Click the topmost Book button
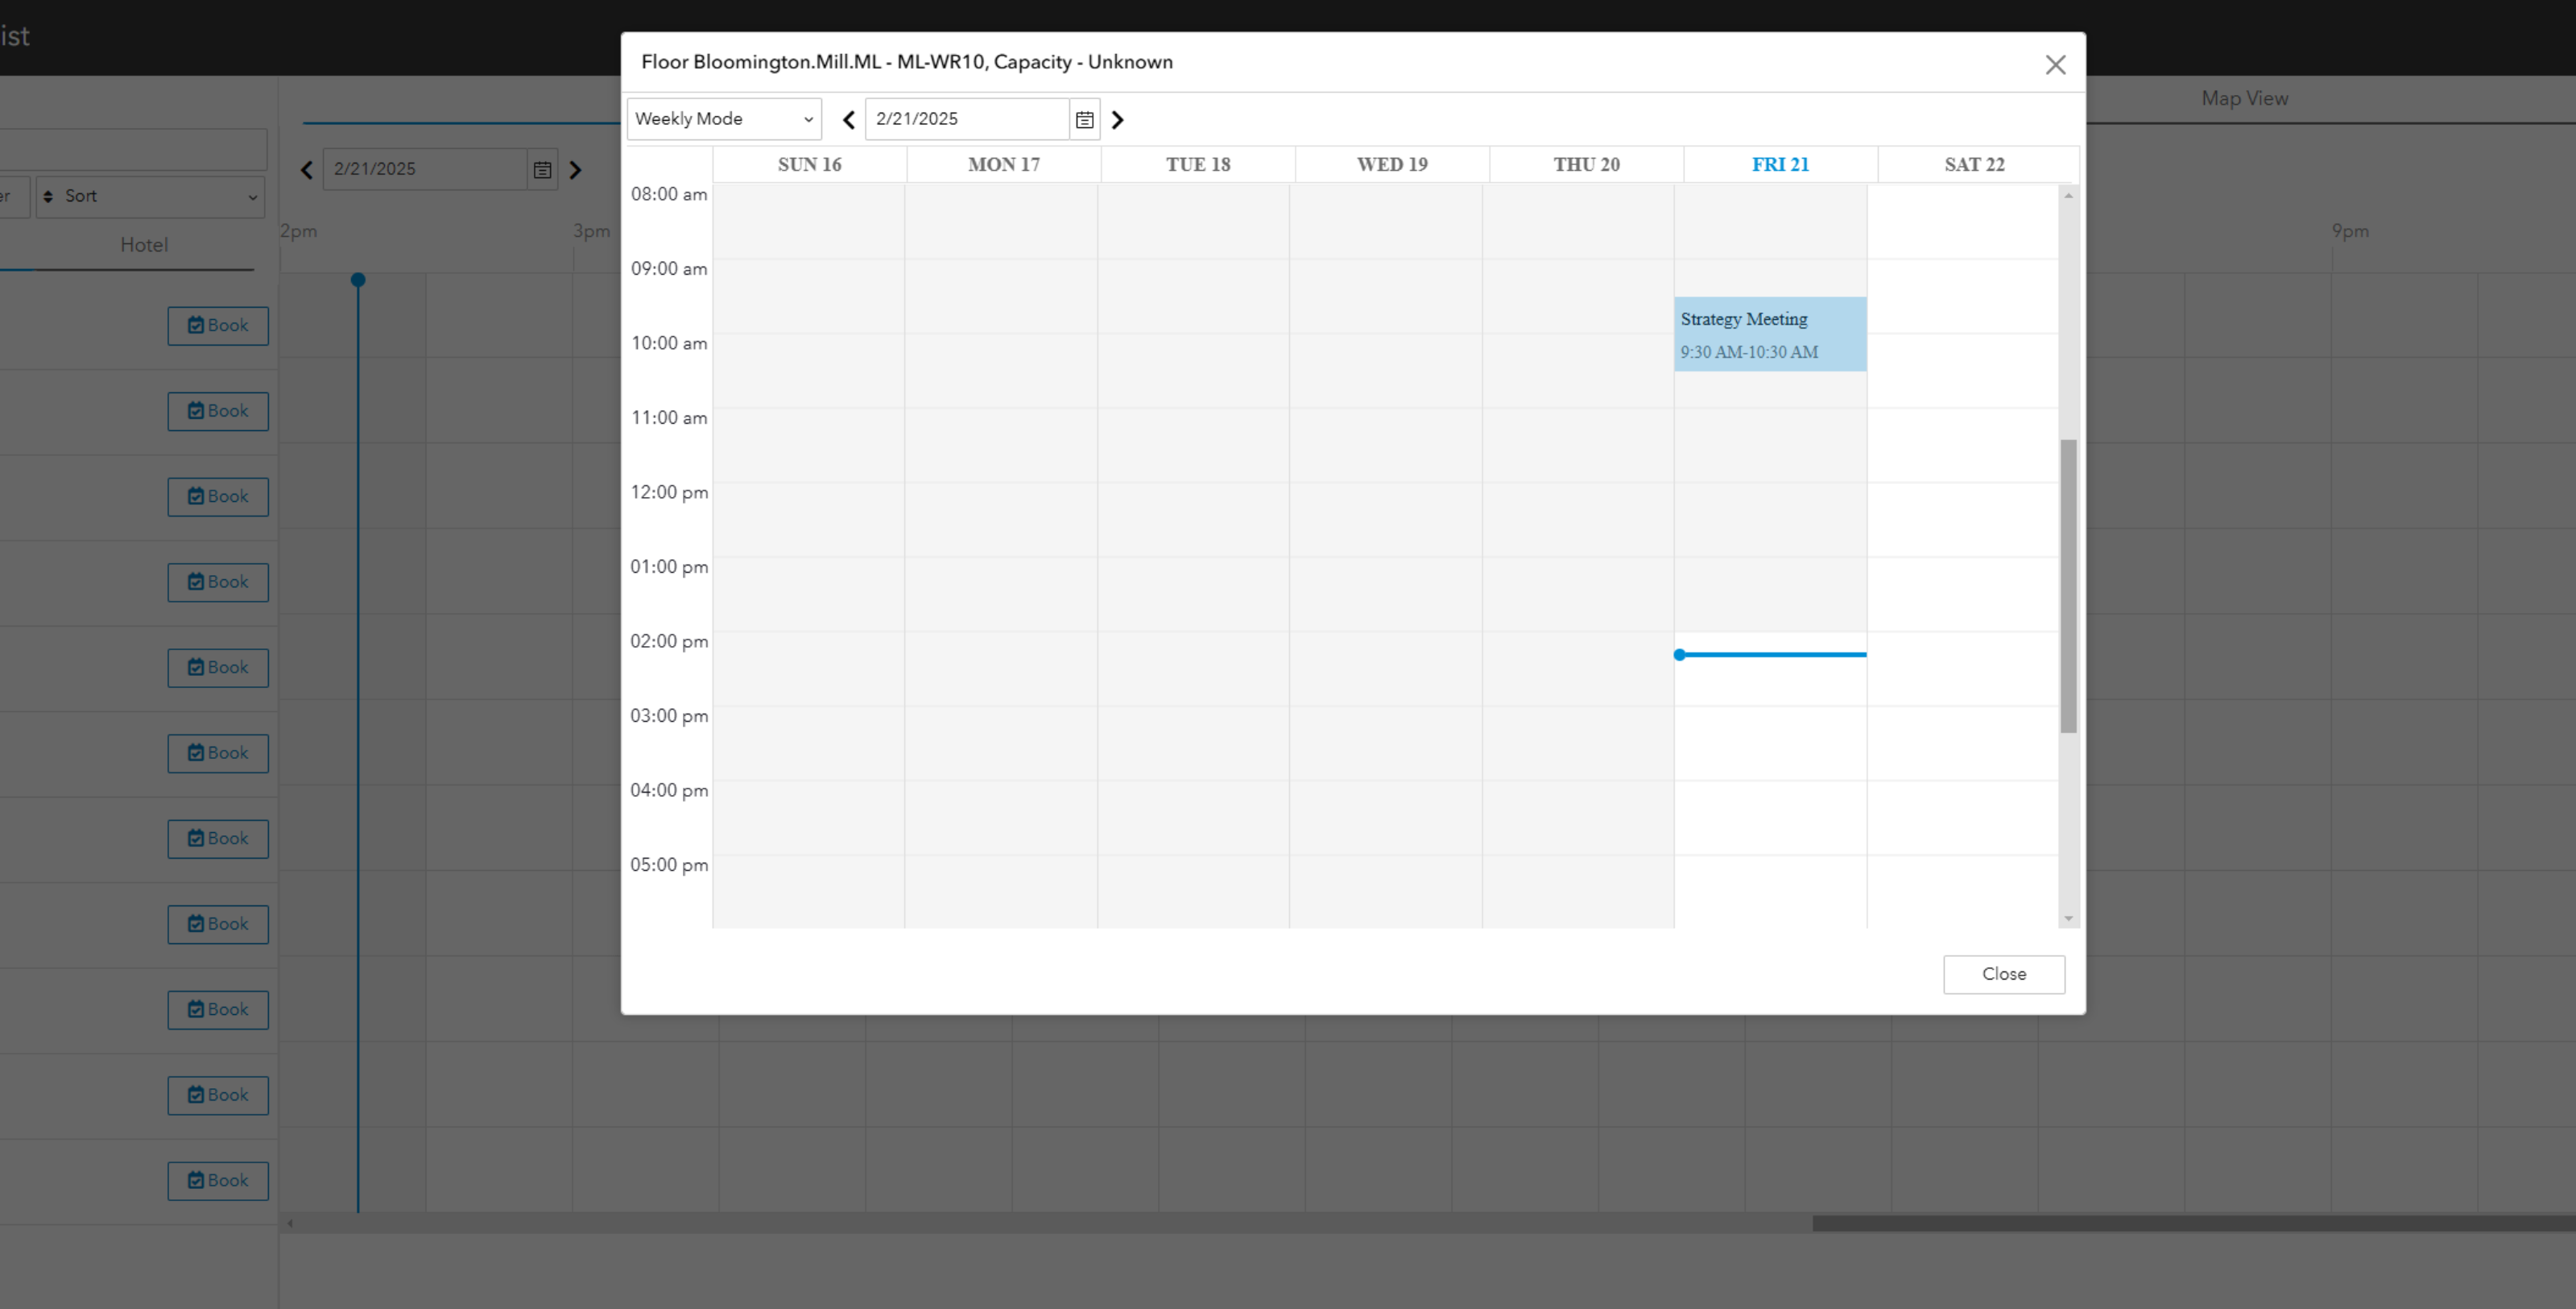2576x1309 pixels. 218,326
